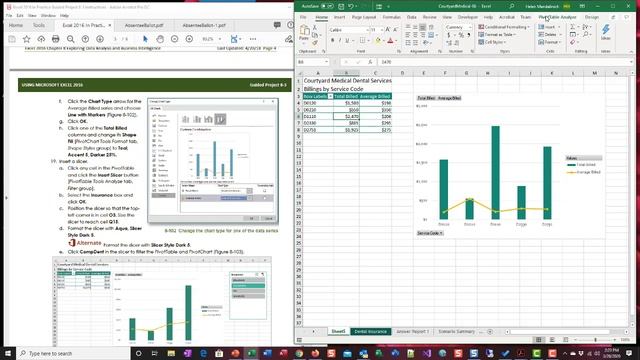Select Page Layout view in status bar
This screenshot has width=640, height=360.
(552, 340)
